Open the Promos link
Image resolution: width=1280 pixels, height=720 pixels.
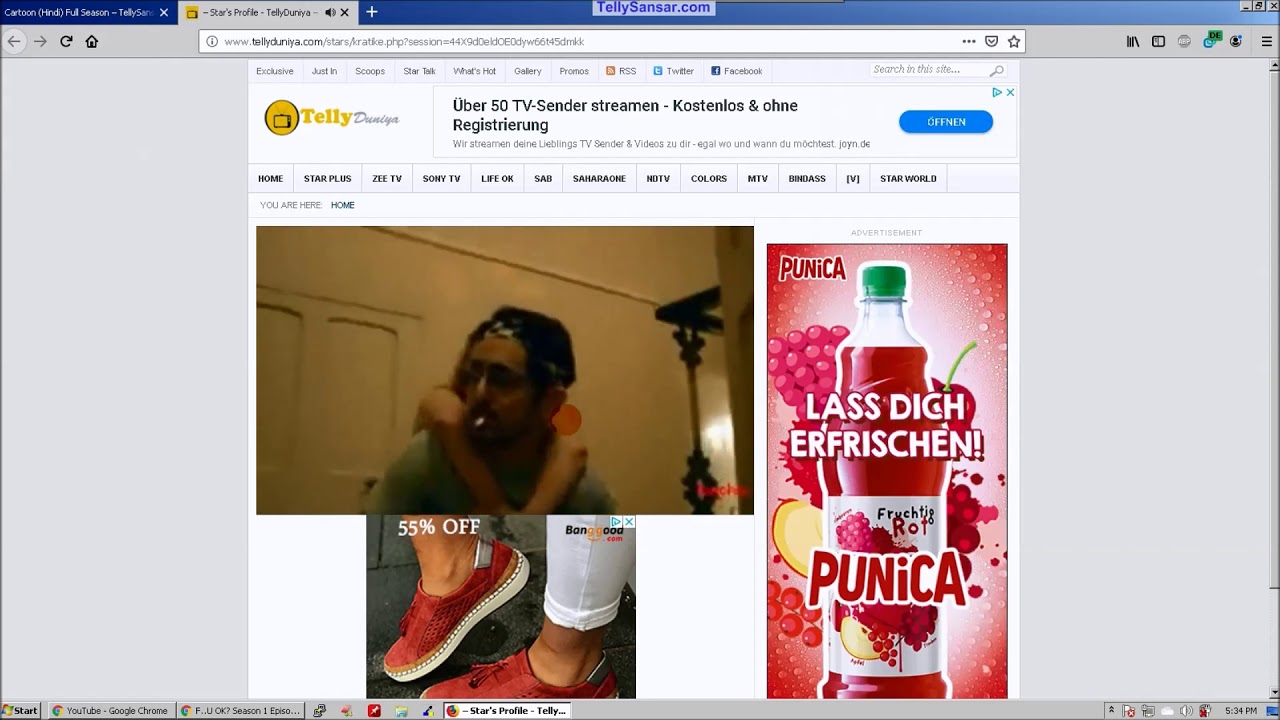[x=574, y=71]
